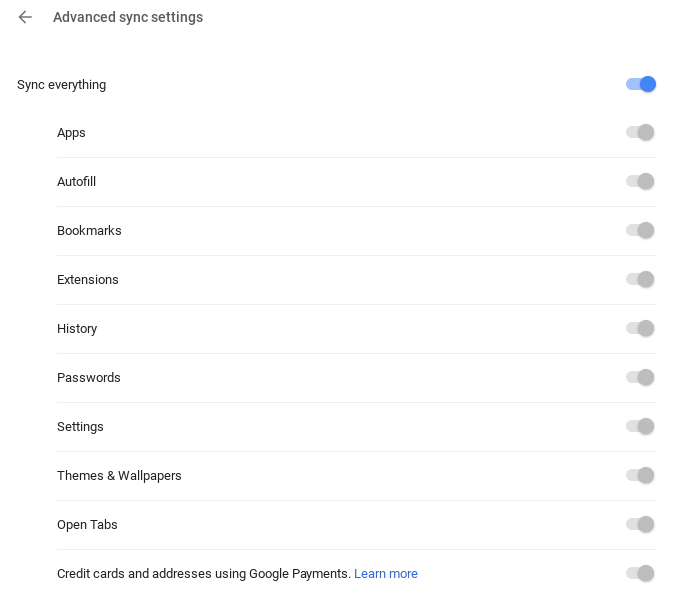Toggle the Settings sync switch

(x=640, y=426)
